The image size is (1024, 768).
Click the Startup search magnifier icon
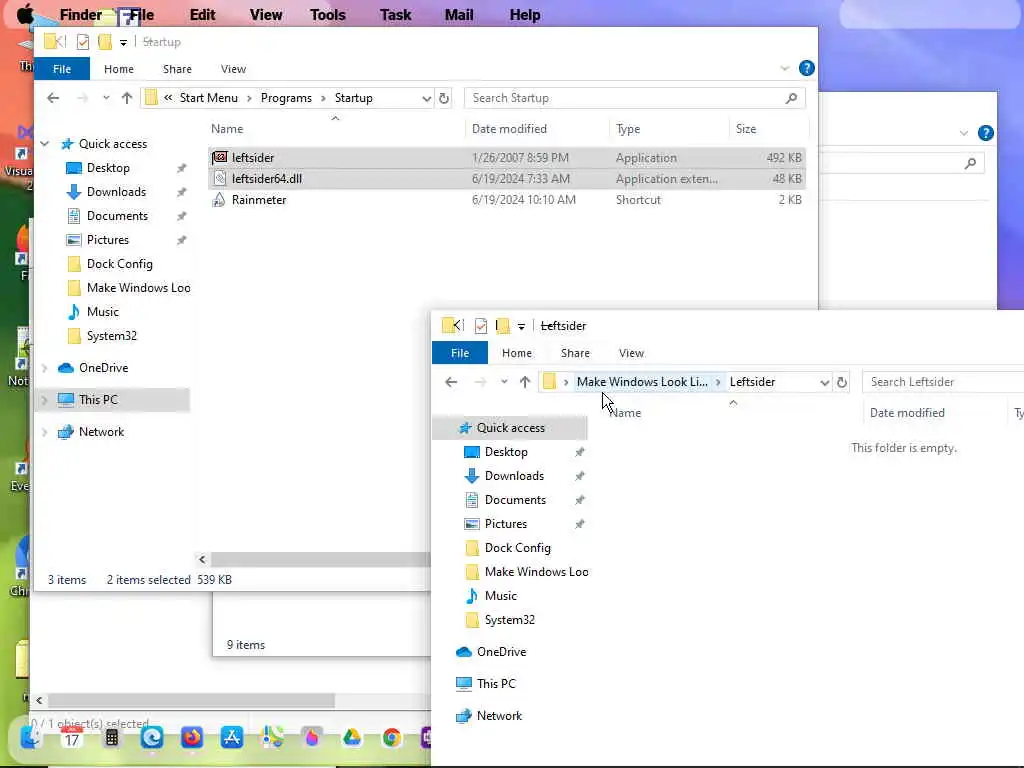click(x=792, y=98)
